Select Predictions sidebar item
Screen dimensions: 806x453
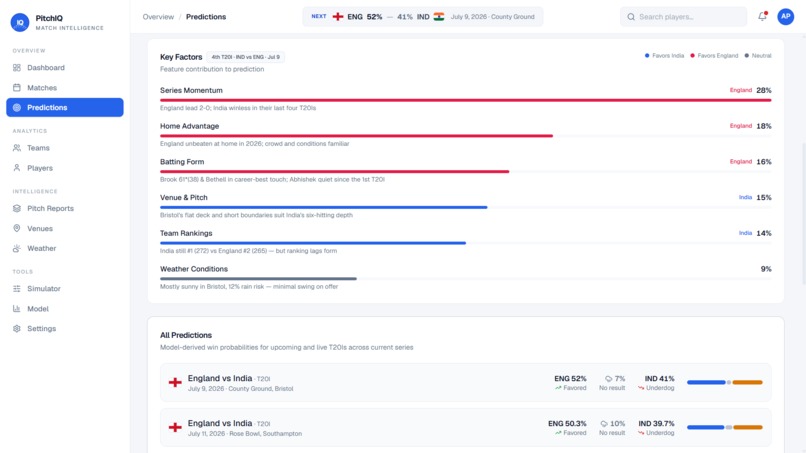65,107
